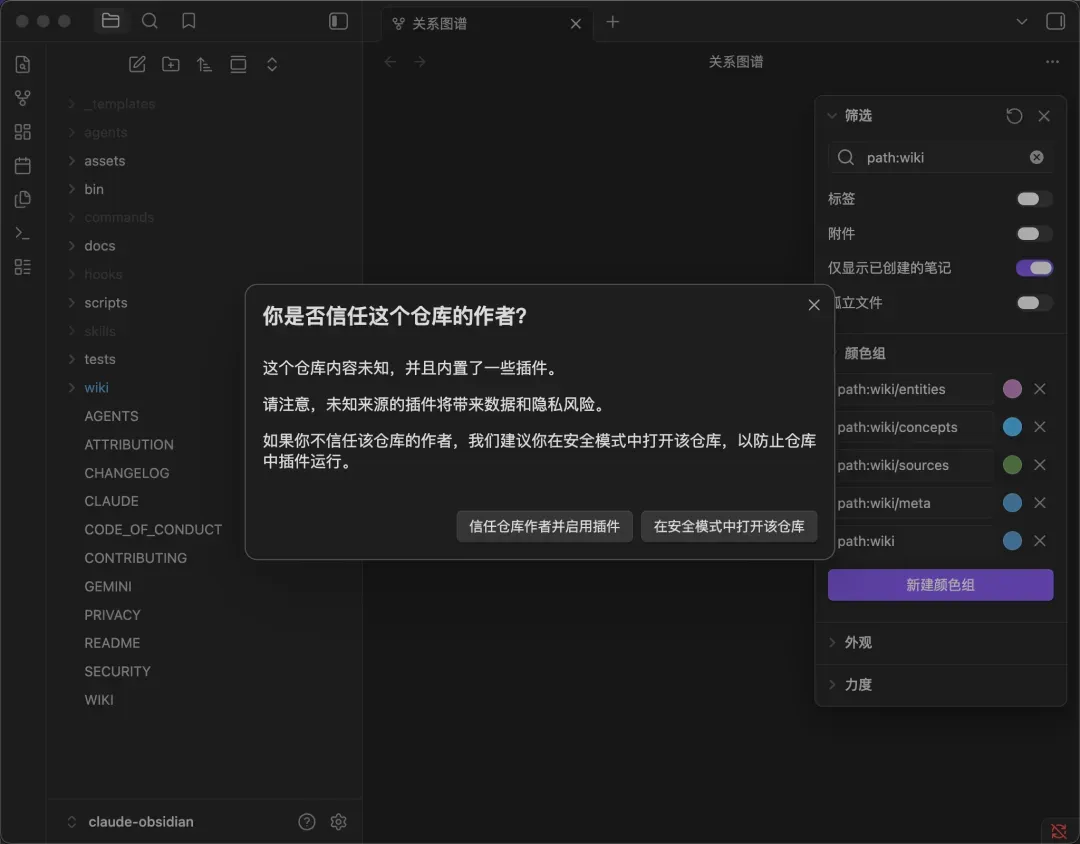Remove path:wiki/meta color group
The image size is (1080, 844).
(1040, 503)
